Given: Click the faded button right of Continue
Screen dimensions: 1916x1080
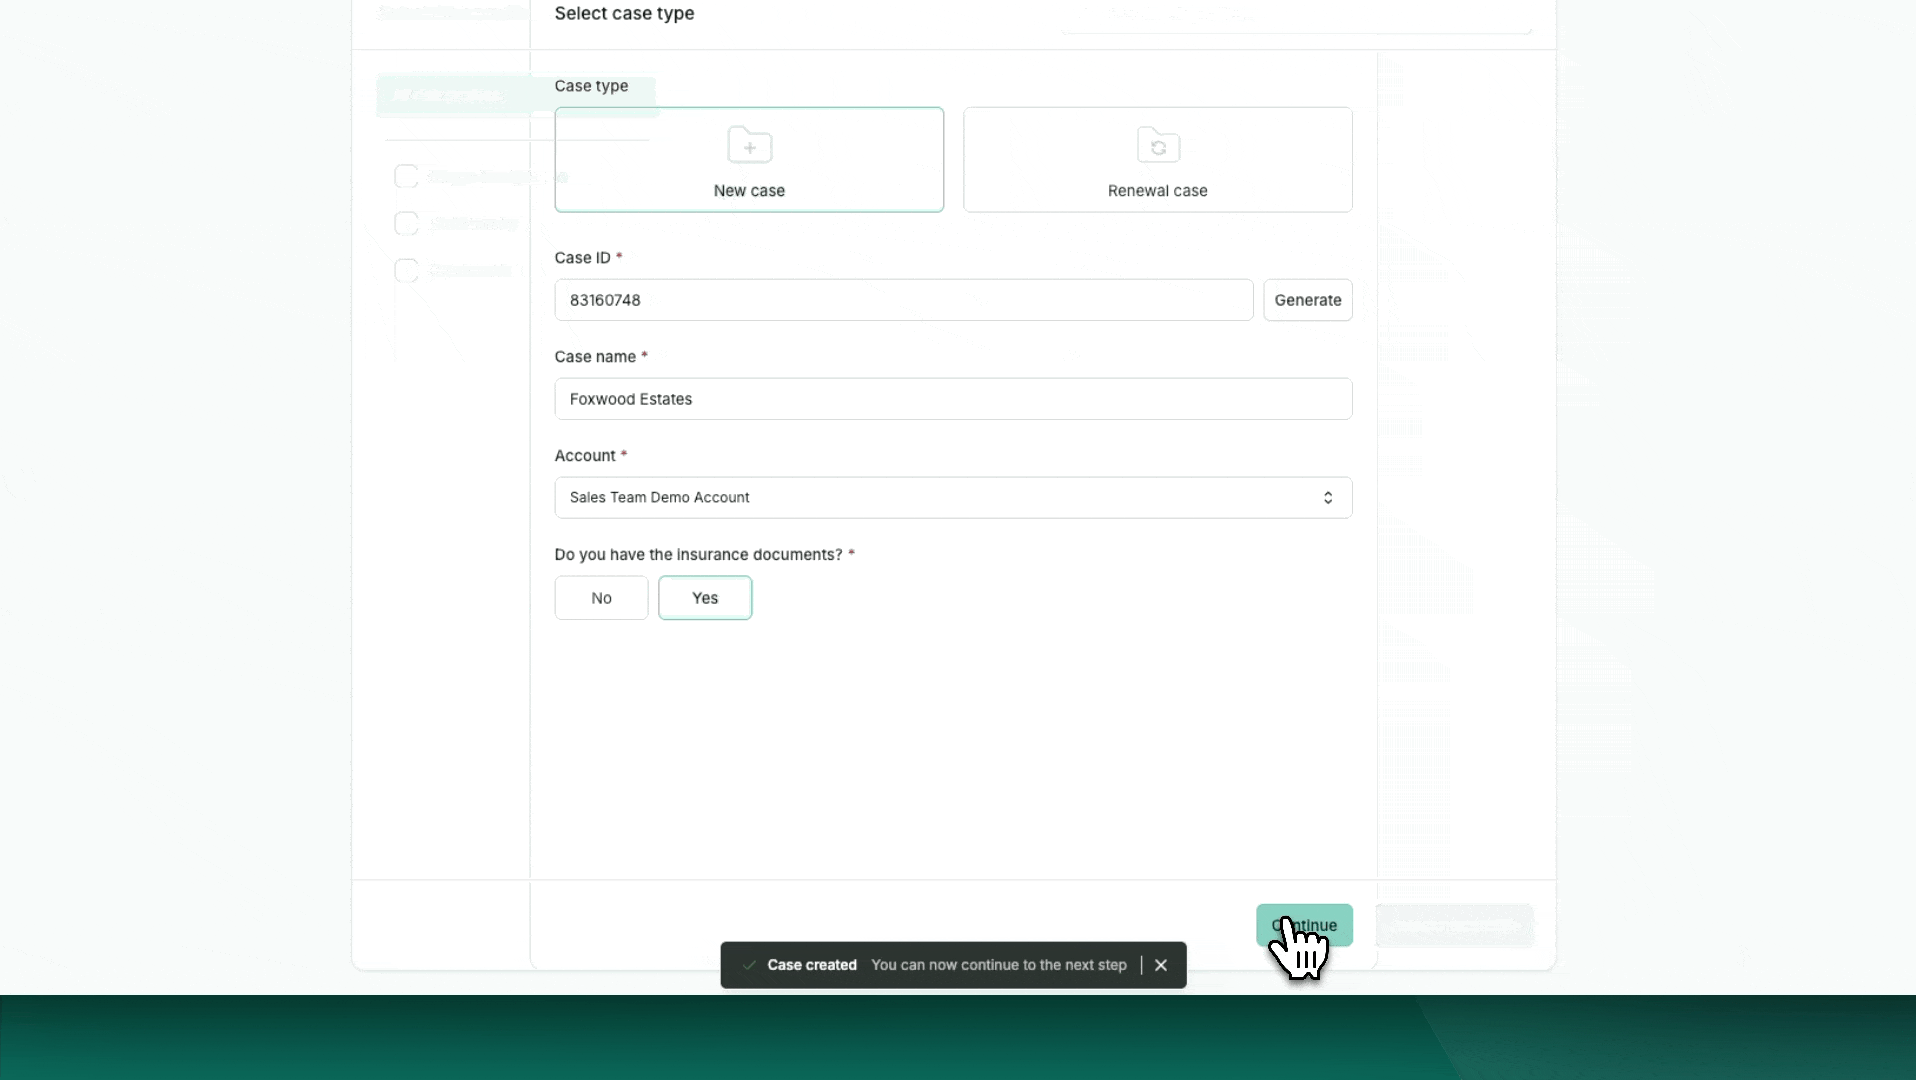Looking at the screenshot, I should click(x=1454, y=926).
